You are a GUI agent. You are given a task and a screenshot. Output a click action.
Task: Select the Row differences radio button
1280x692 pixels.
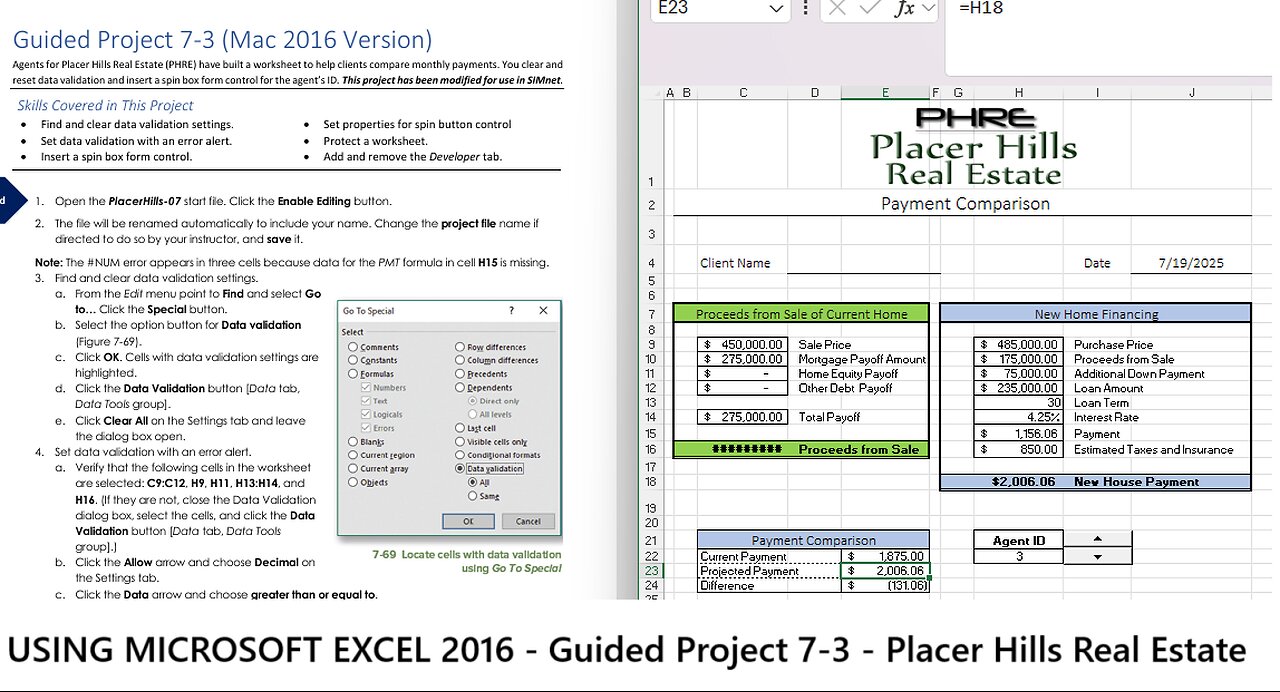coord(460,347)
